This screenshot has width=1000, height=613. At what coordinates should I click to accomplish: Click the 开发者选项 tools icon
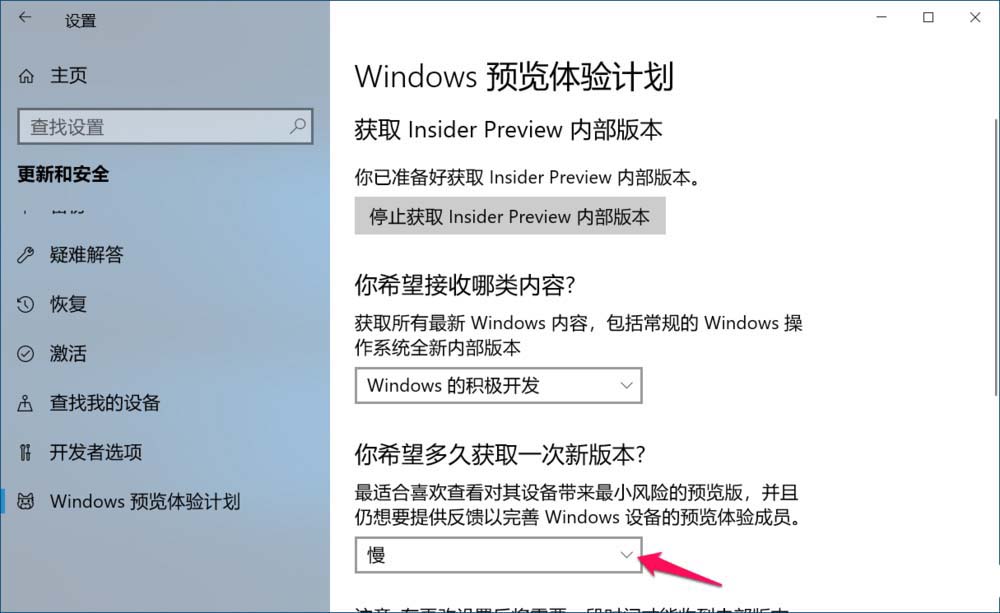click(26, 452)
